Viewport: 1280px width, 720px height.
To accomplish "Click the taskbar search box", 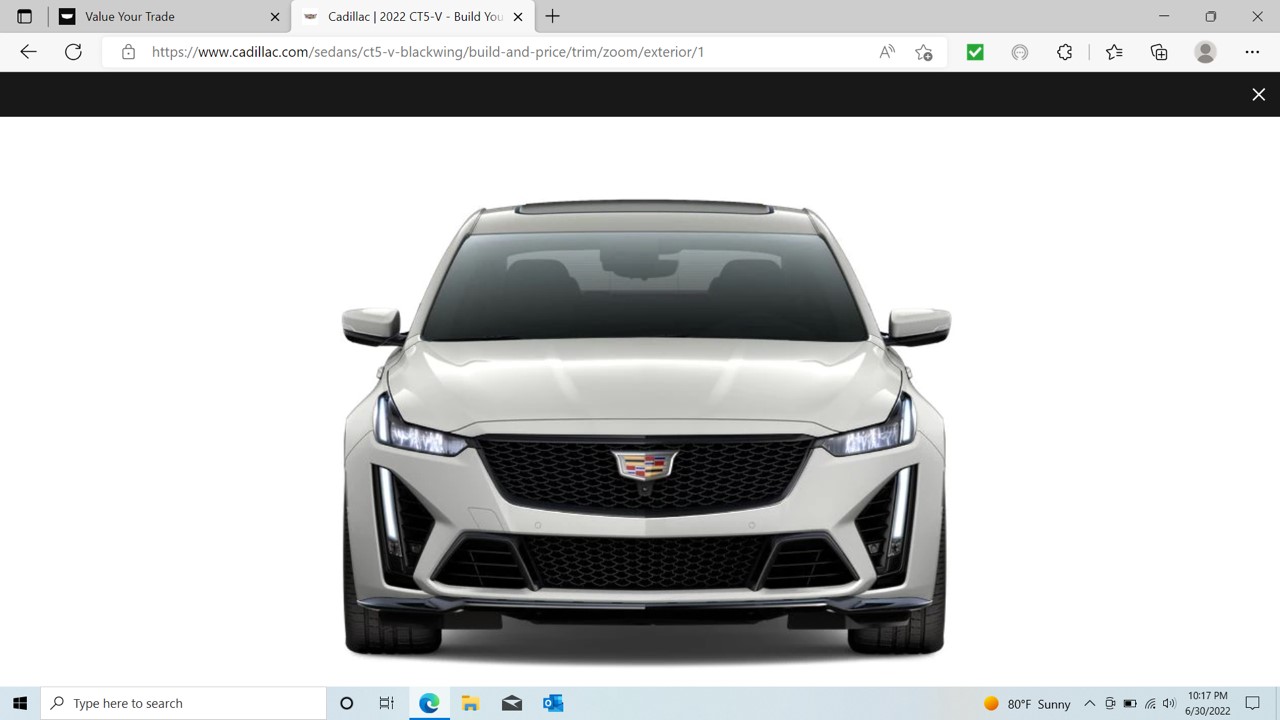I will click(183, 703).
